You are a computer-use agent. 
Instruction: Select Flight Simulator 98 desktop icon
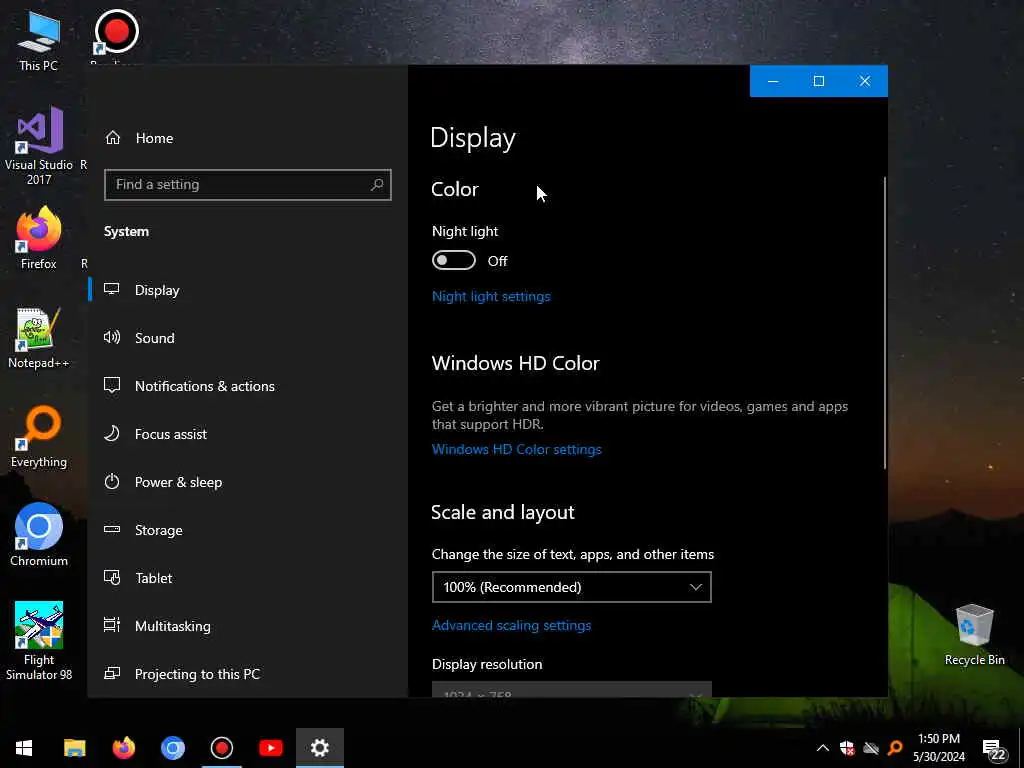[x=39, y=641]
